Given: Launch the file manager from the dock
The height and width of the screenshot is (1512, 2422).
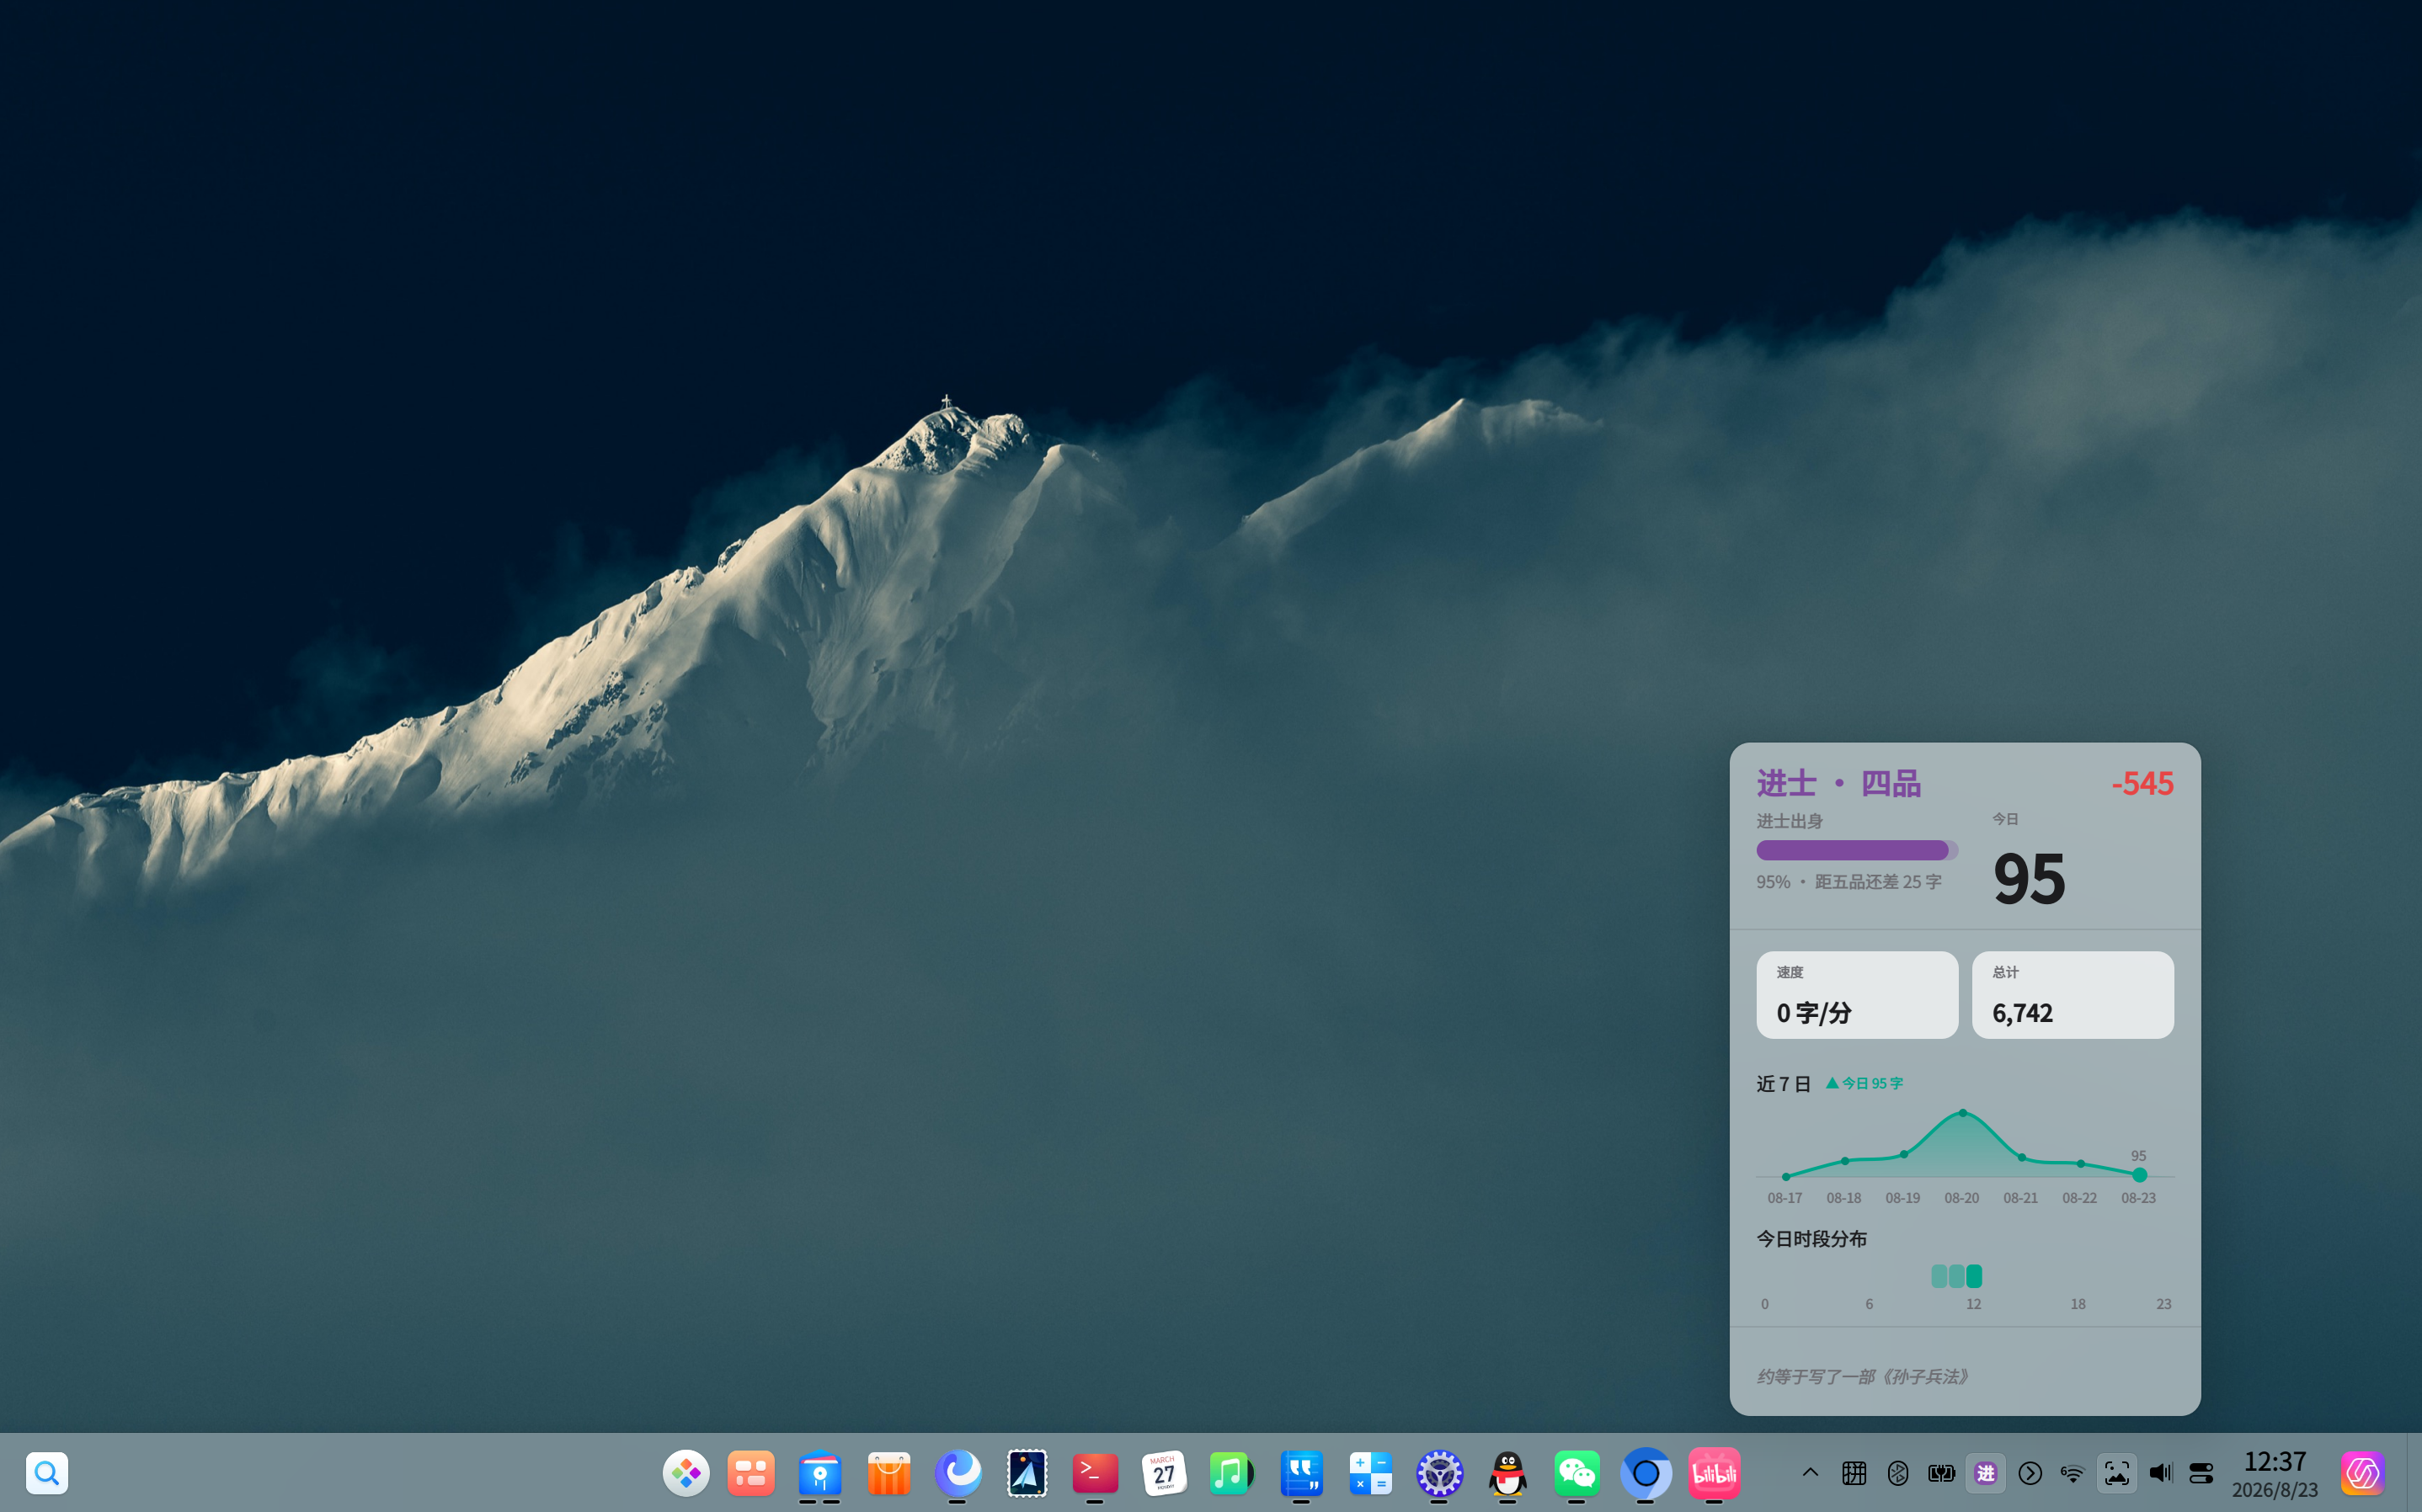Looking at the screenshot, I should tap(820, 1473).
